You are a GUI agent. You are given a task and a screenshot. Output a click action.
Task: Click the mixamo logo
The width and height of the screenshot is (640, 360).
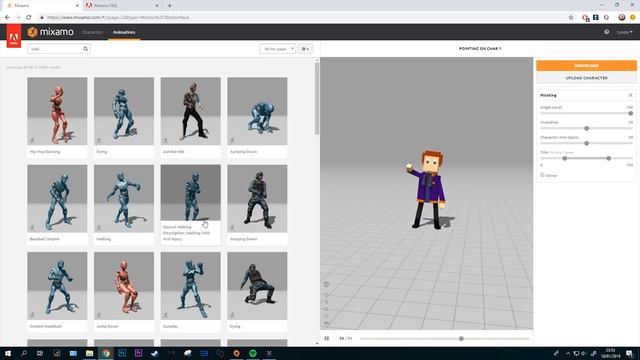51,32
